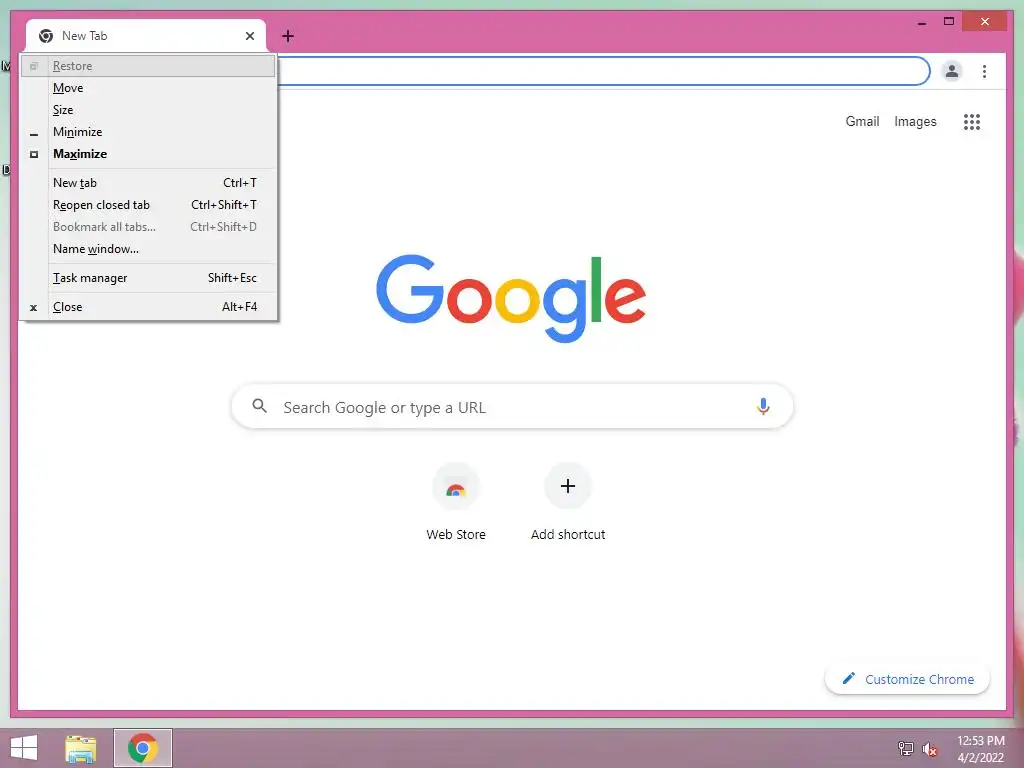1024x768 pixels.
Task: Select Reopen closed tab
Action: click(148, 205)
